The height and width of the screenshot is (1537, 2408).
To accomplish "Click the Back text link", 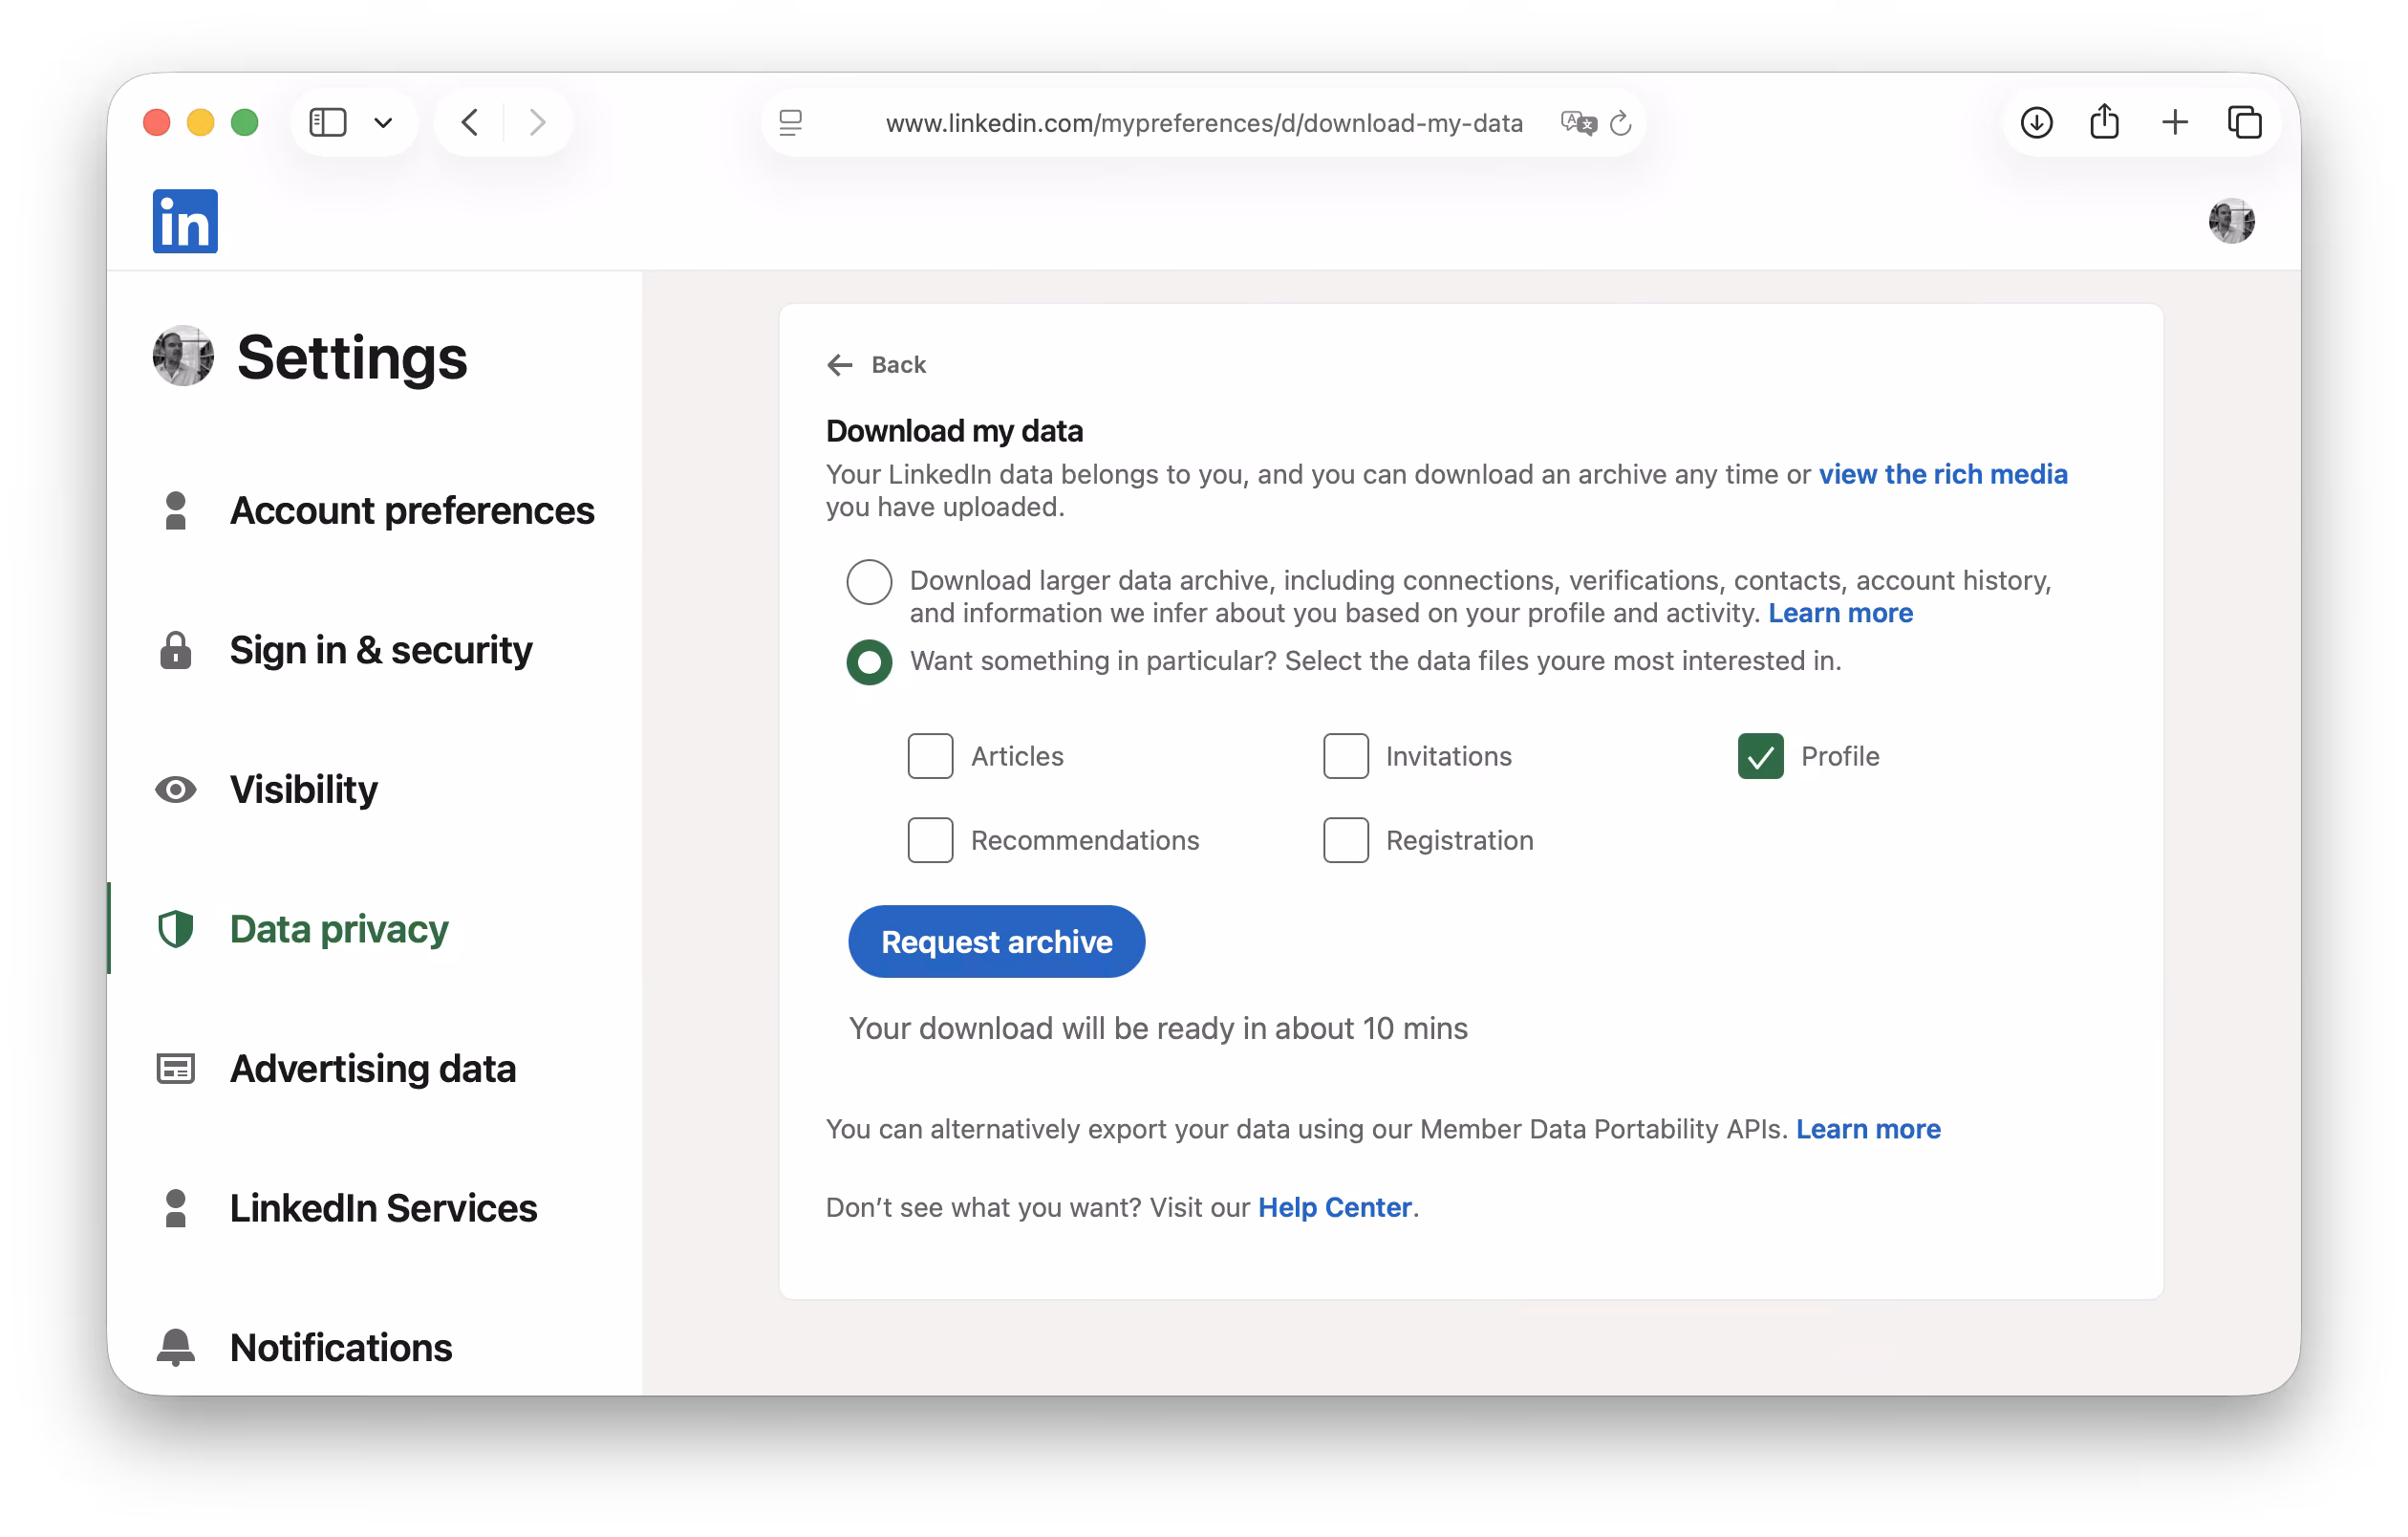I will coord(898,365).
